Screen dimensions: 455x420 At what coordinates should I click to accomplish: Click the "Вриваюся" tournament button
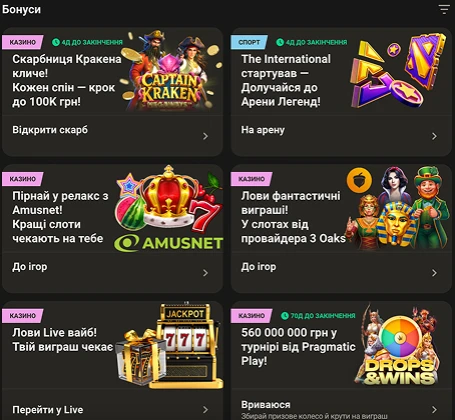(x=266, y=405)
